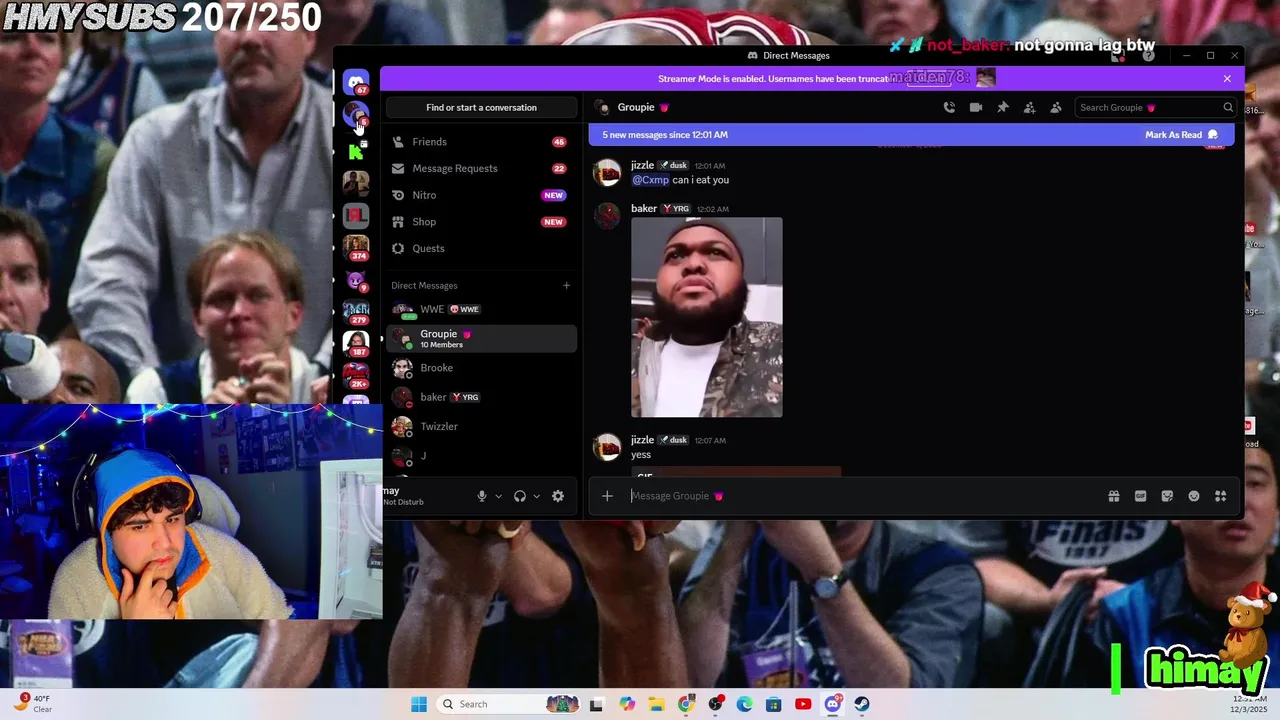The image size is (1280, 720).
Task: Open Copilot from taskbar
Action: coord(626,704)
